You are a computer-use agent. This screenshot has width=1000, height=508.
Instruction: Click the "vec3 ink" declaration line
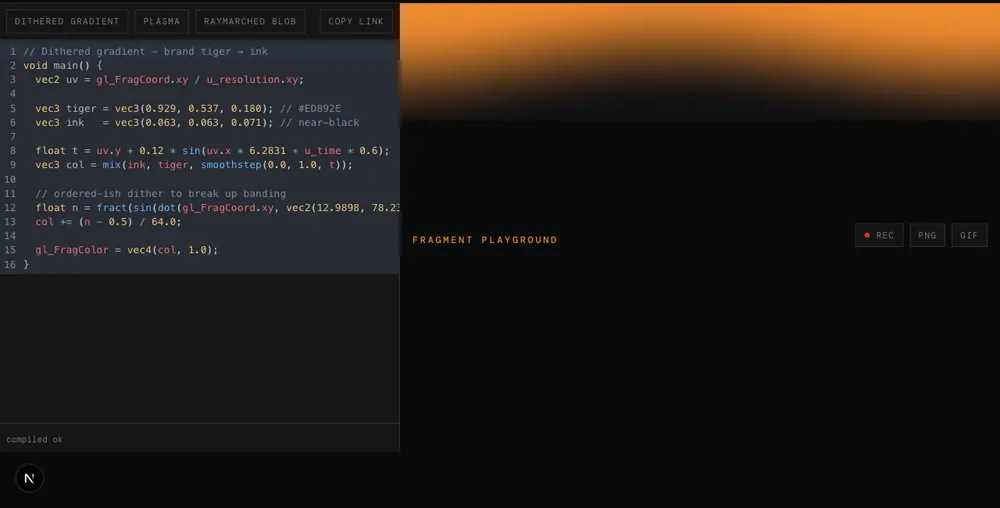(198, 122)
